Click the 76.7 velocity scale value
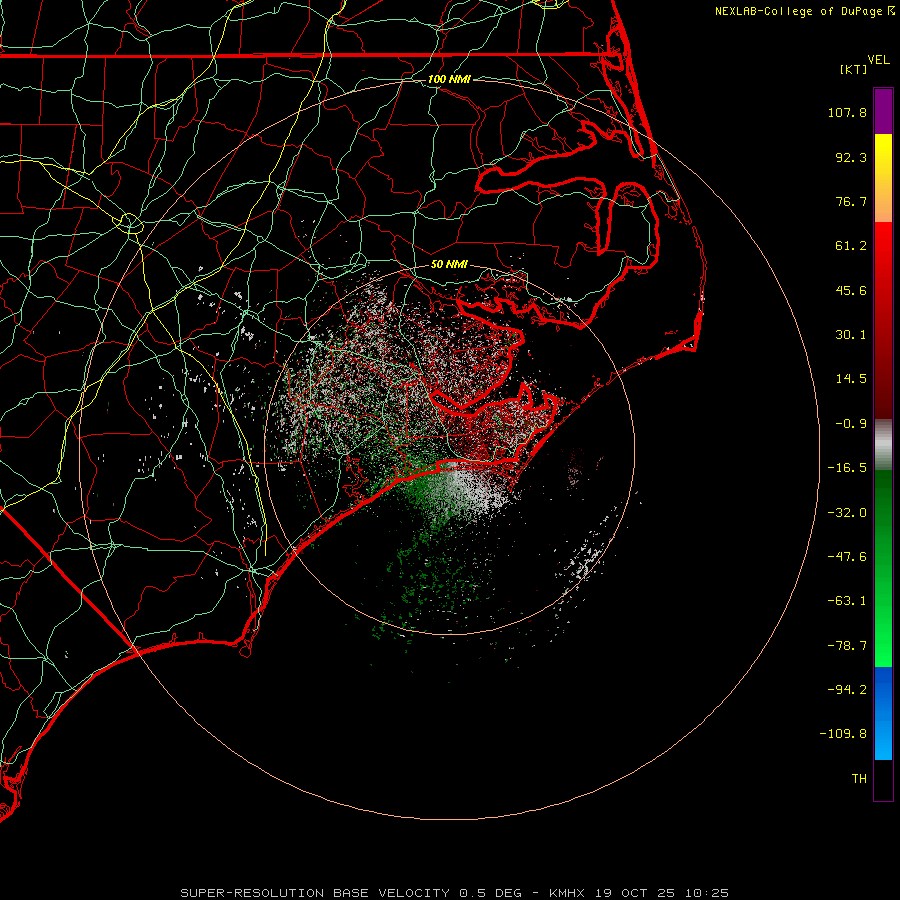 tap(851, 201)
